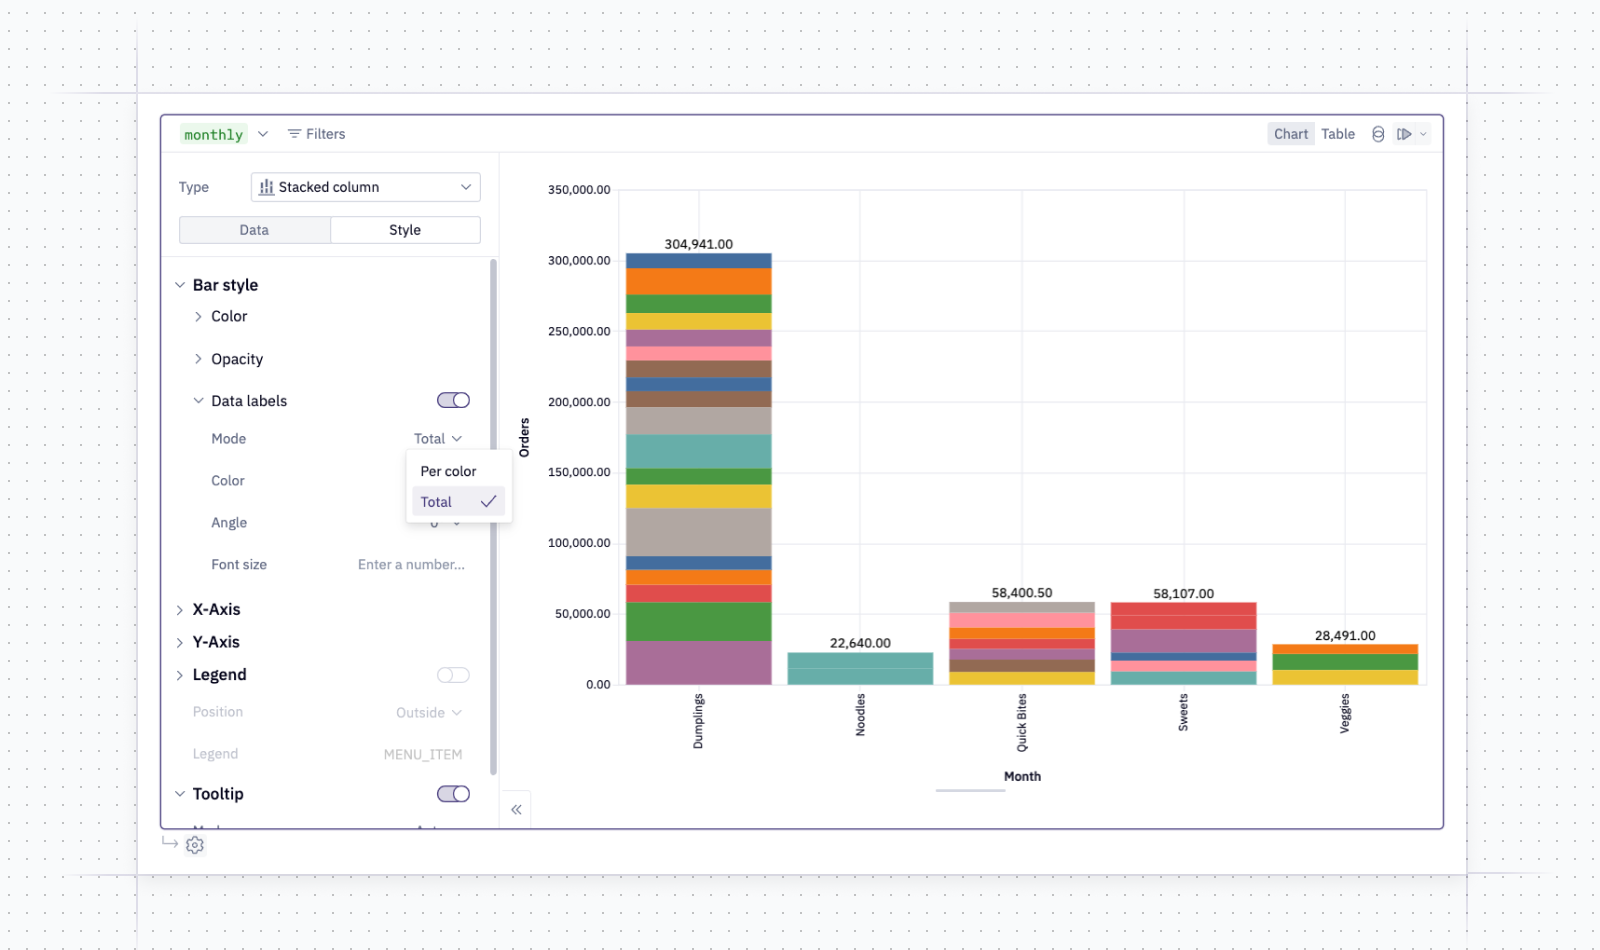Click the Font size number field

tap(411, 565)
